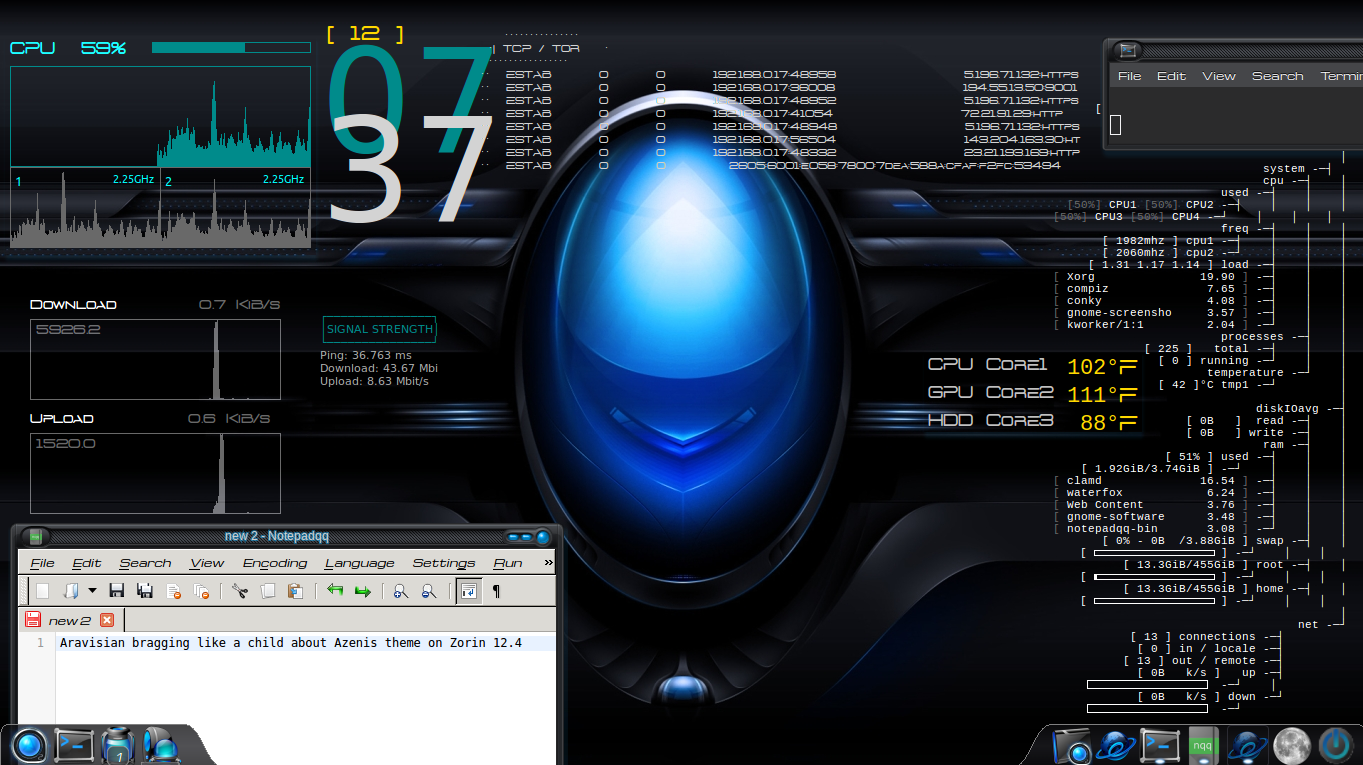This screenshot has width=1363, height=765.
Task: Click the Save icon in Notepadqq toolbar
Action: click(116, 591)
